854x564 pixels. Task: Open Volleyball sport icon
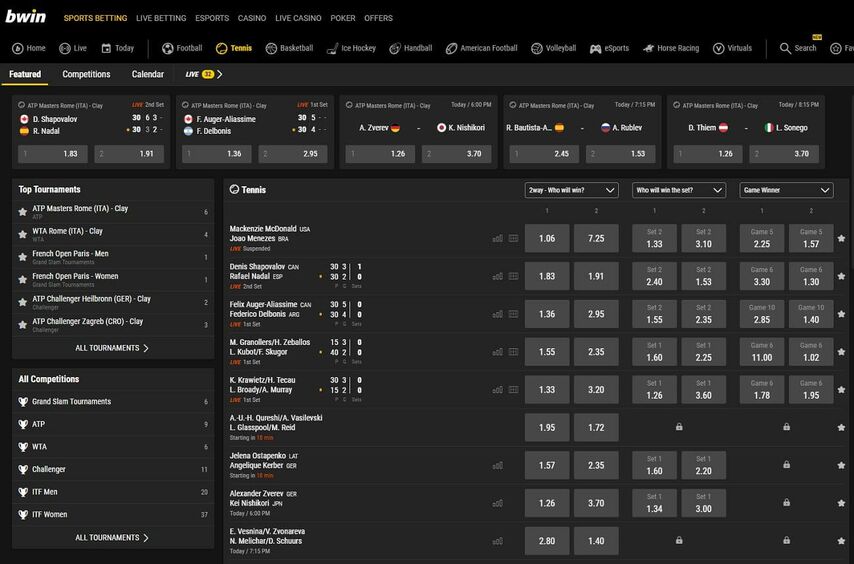(536, 48)
